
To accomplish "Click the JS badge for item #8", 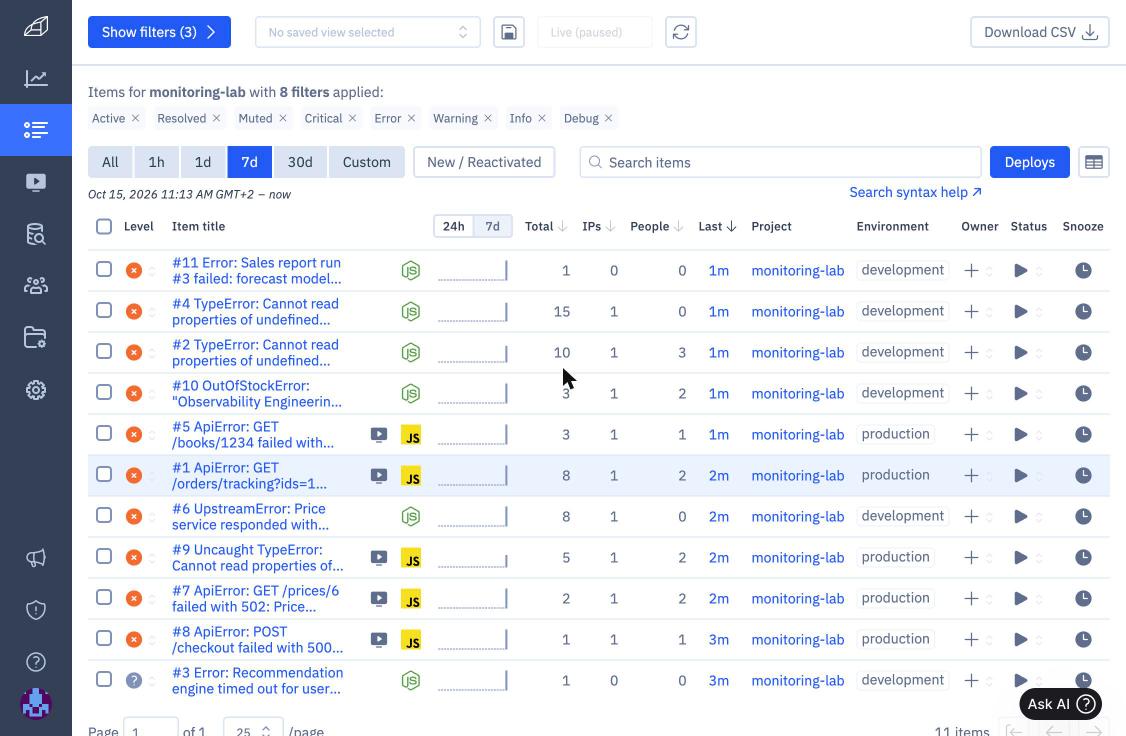I will 411,640.
